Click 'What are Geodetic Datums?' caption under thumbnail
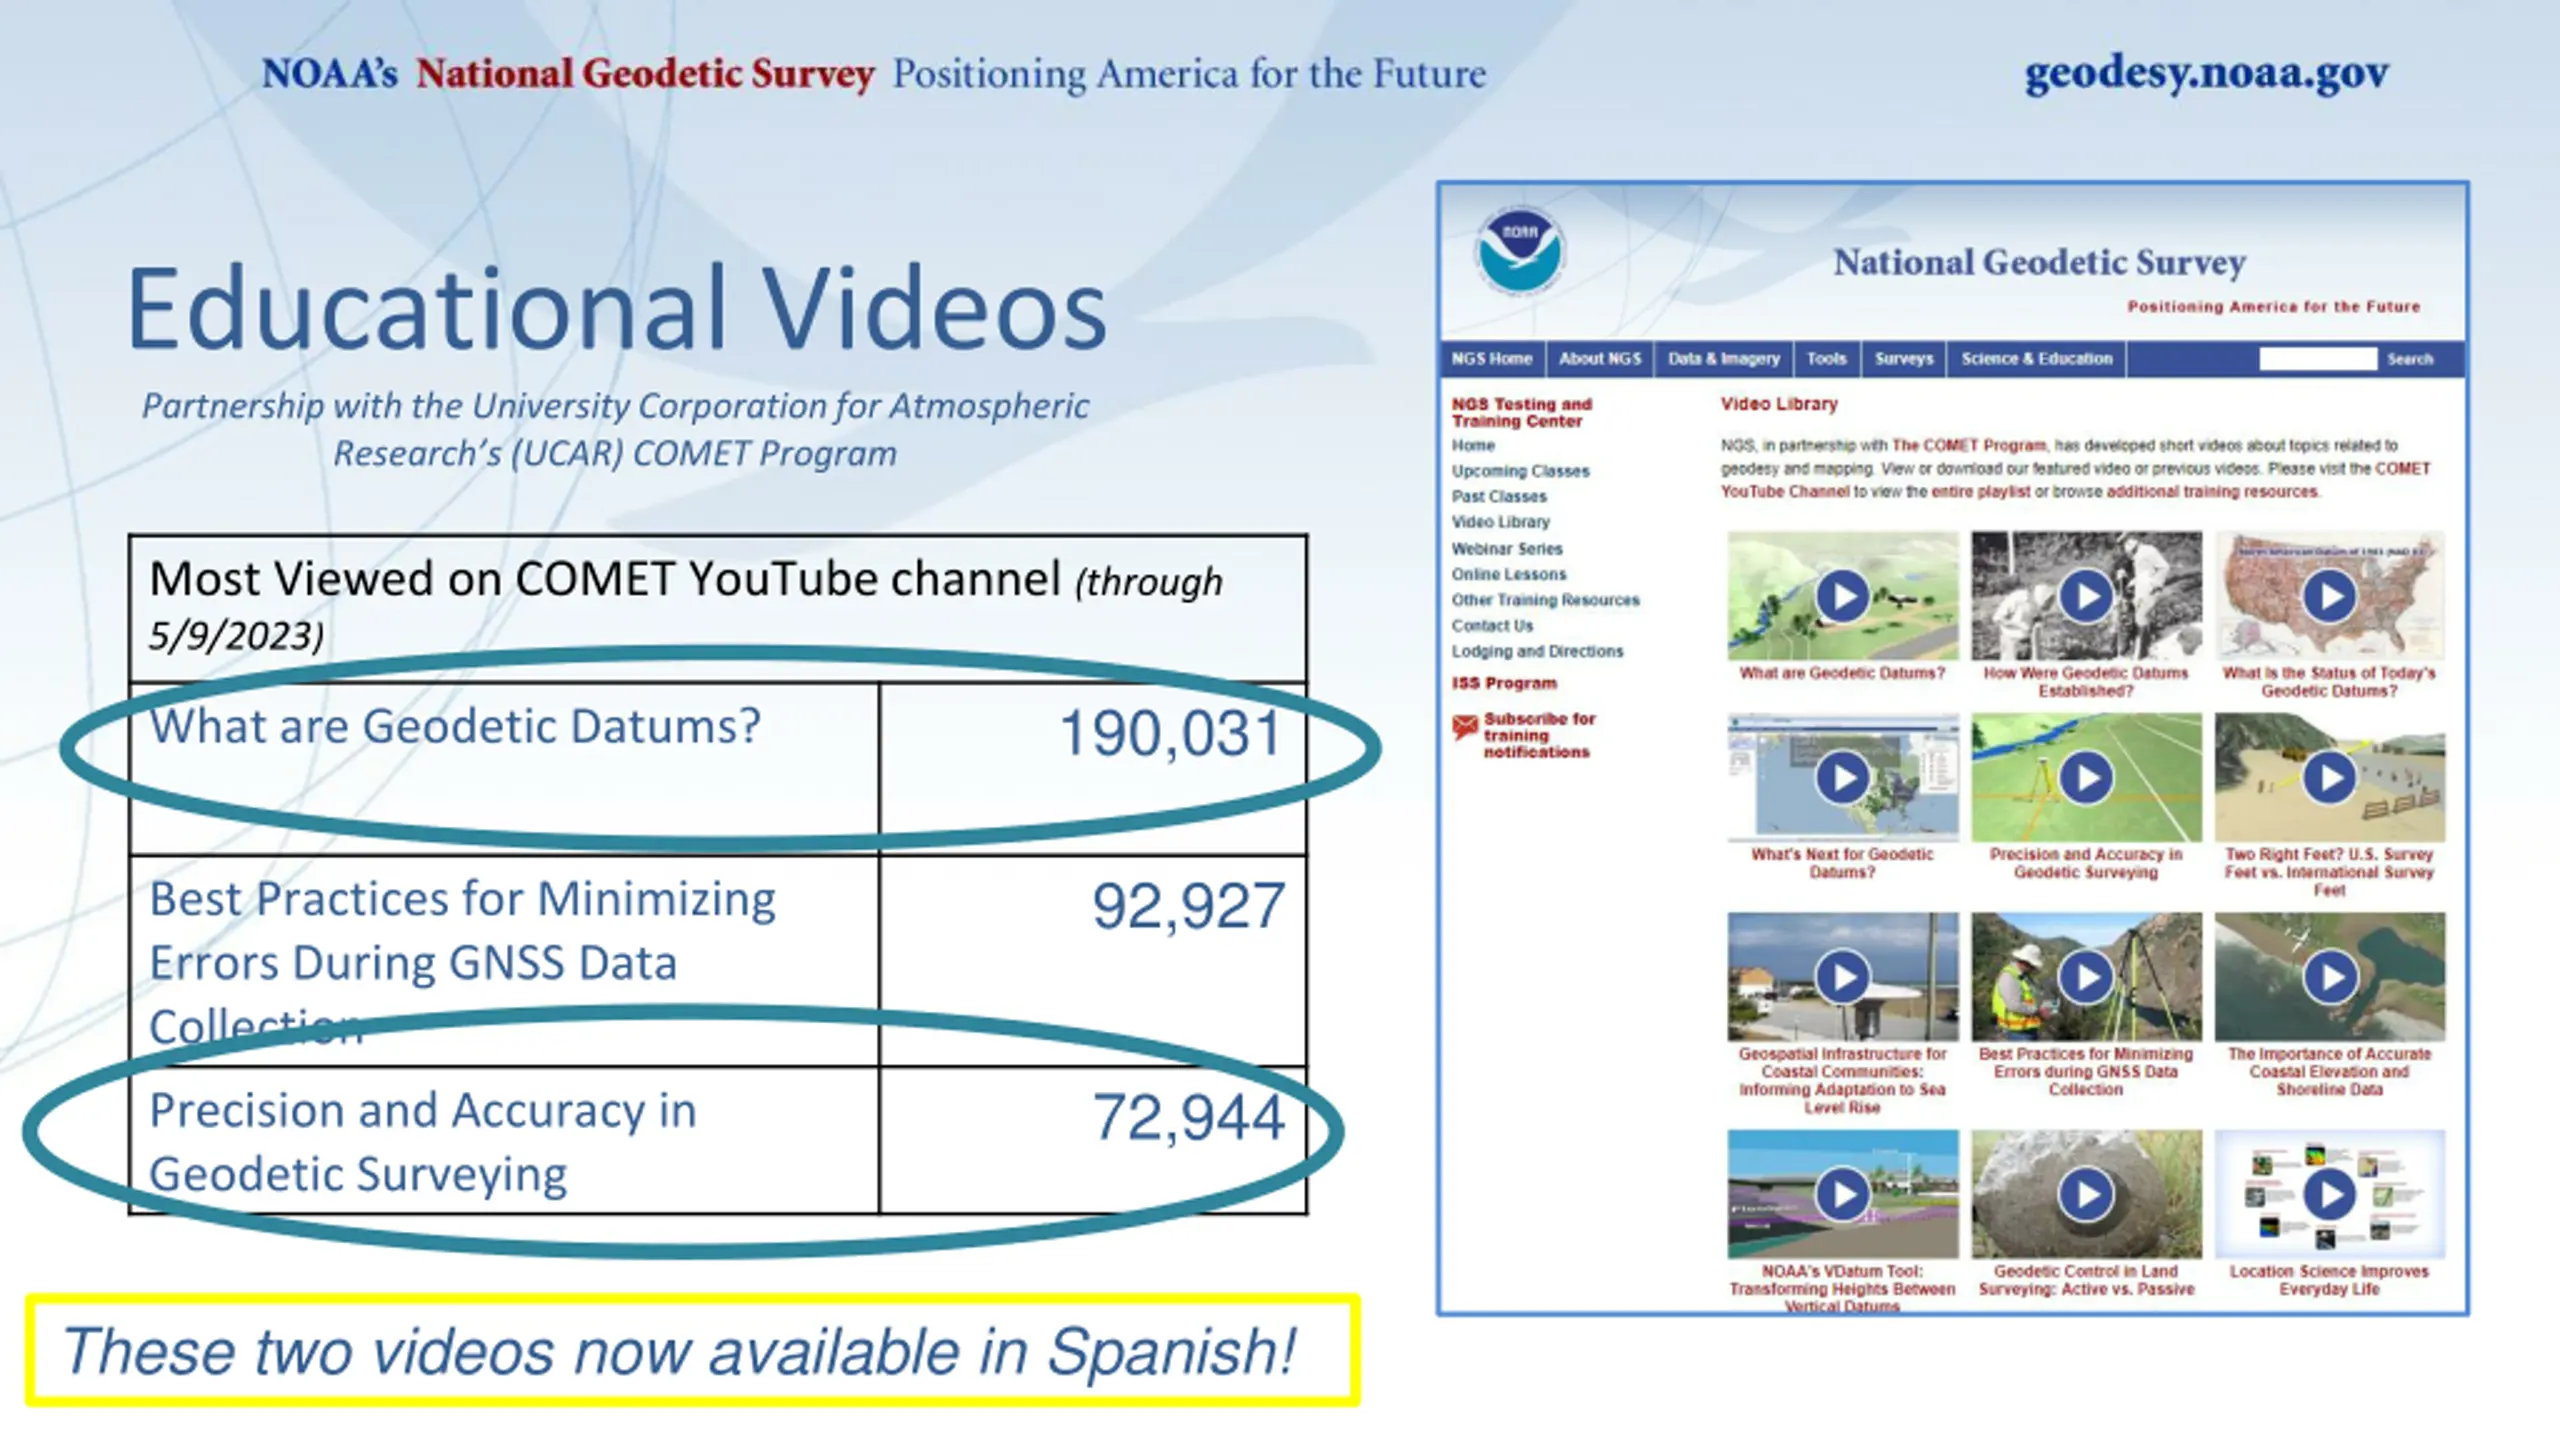This screenshot has height=1440, width=2560. (1842, 673)
